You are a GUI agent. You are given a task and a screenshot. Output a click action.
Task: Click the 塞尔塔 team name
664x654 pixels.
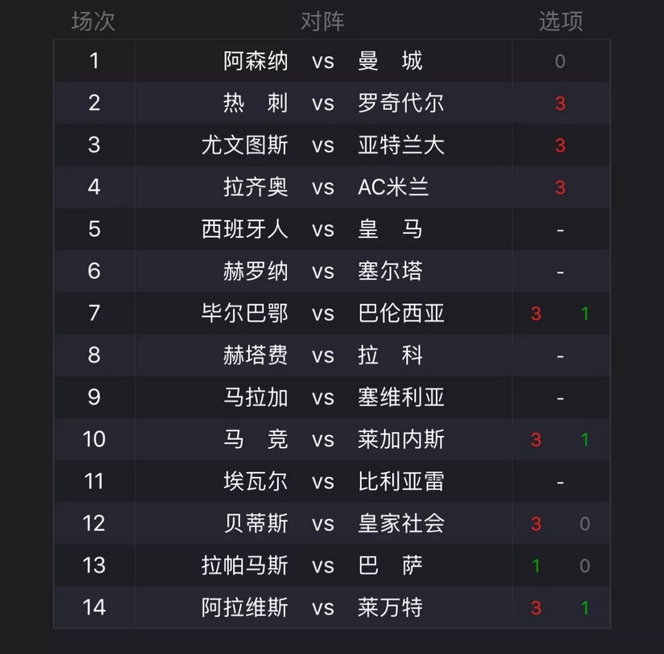pos(390,271)
